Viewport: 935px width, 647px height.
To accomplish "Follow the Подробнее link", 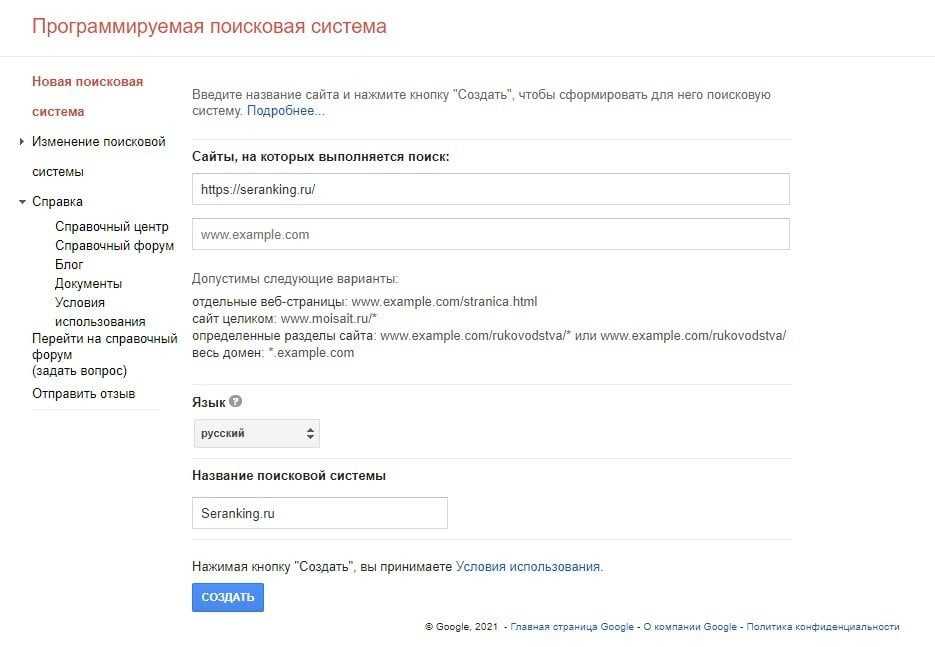I will [x=286, y=111].
